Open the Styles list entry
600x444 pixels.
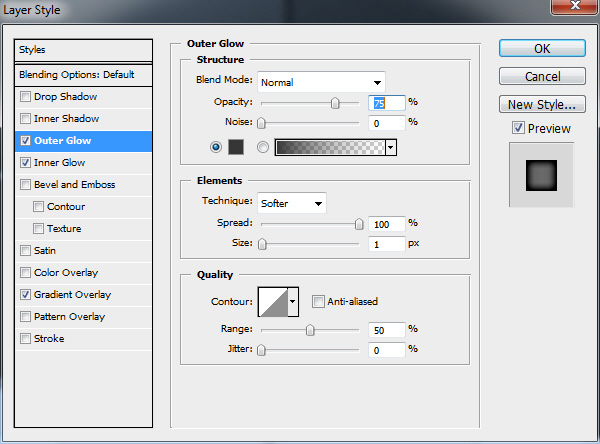83,50
